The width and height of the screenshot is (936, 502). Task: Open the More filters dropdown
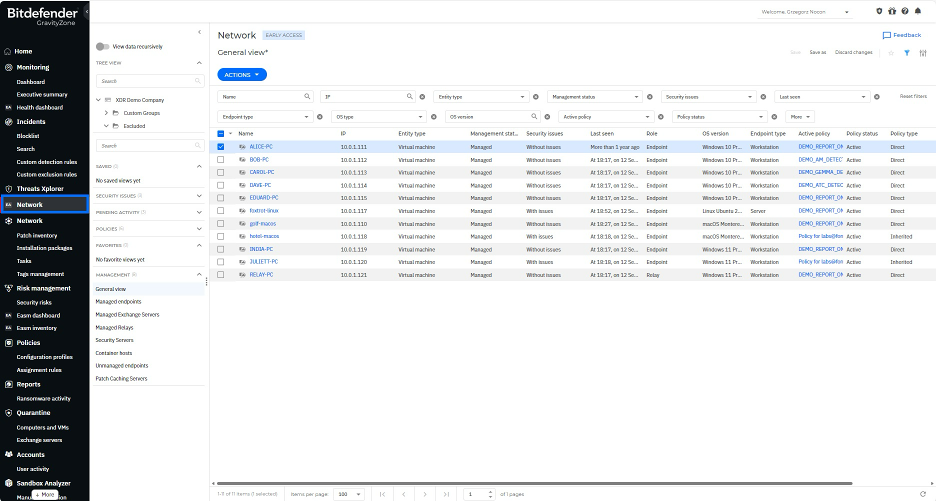click(800, 117)
